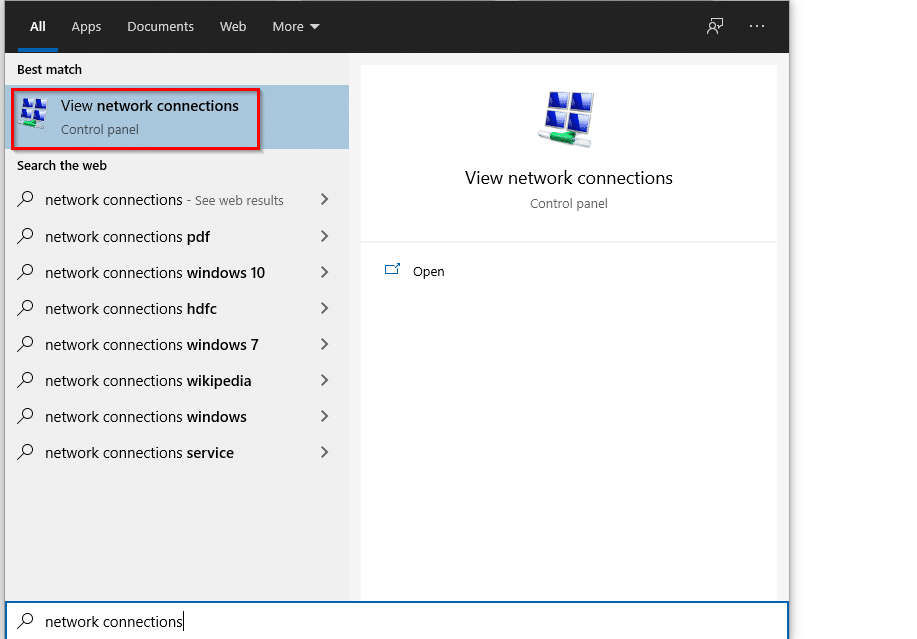Open the three-dot options menu
917x639 pixels.
click(757, 26)
